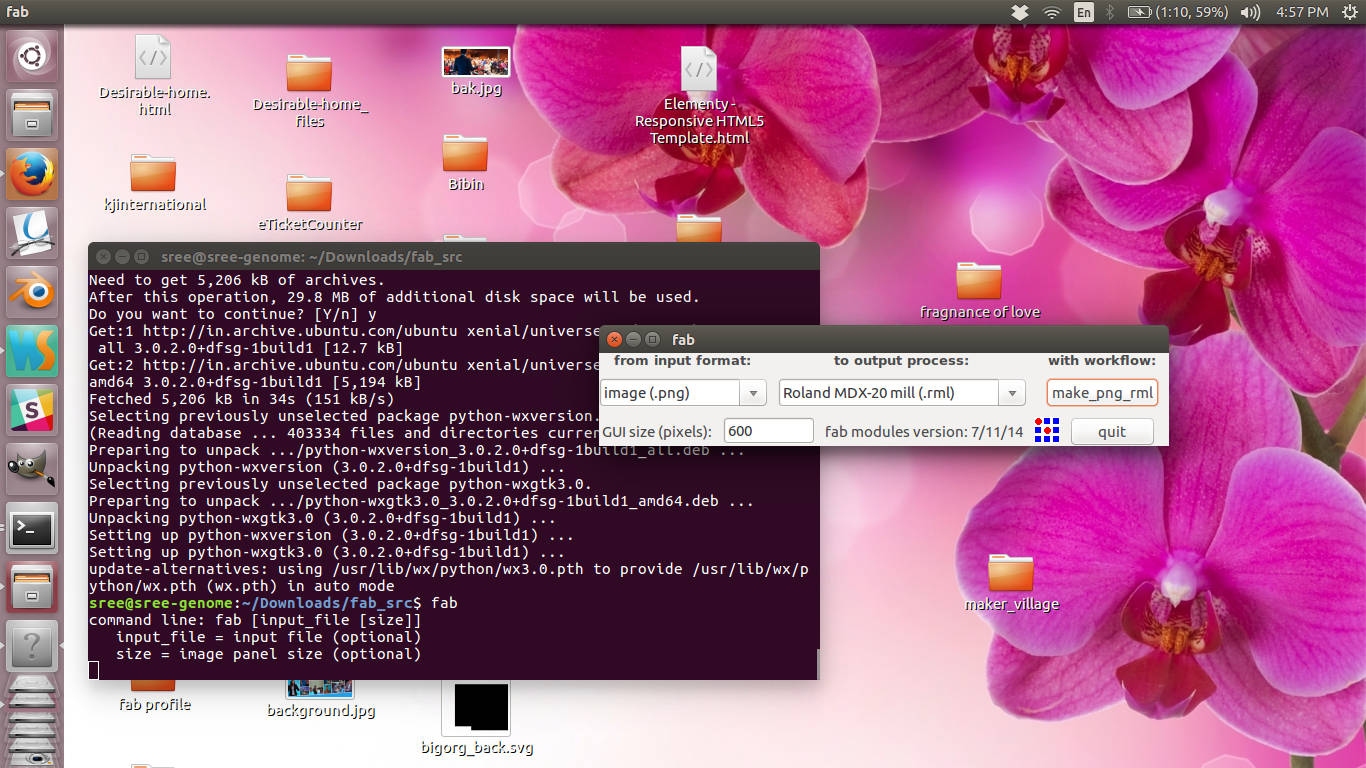The image size is (1366, 768).
Task: Click the 'GUI size (pixels):' label
Action: pyautogui.click(x=657, y=432)
